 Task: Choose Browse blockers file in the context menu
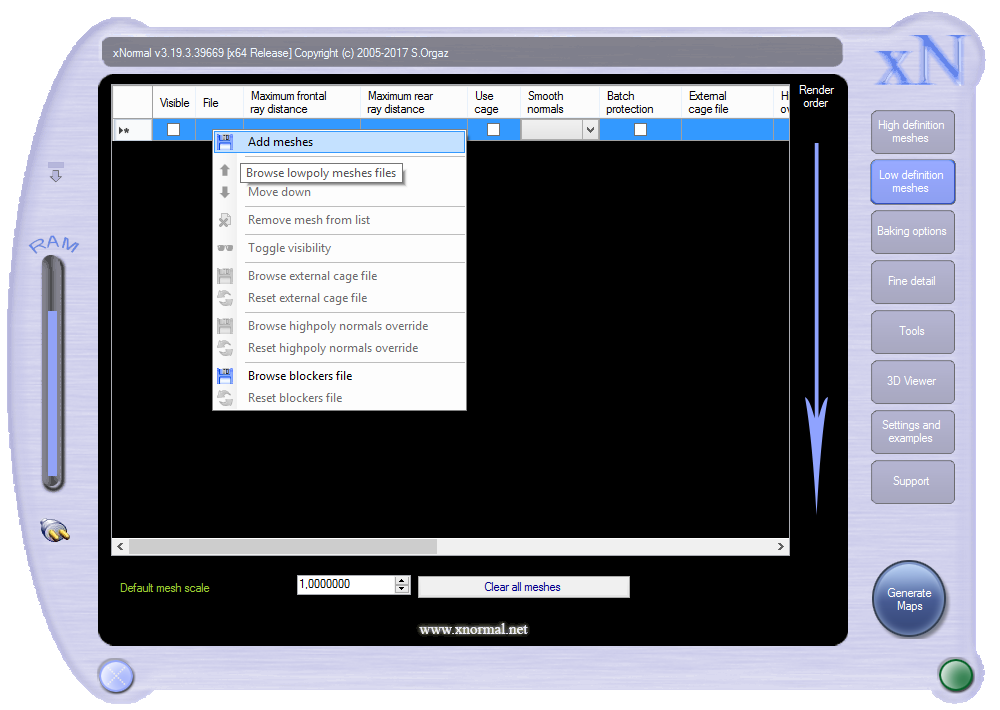tap(300, 376)
